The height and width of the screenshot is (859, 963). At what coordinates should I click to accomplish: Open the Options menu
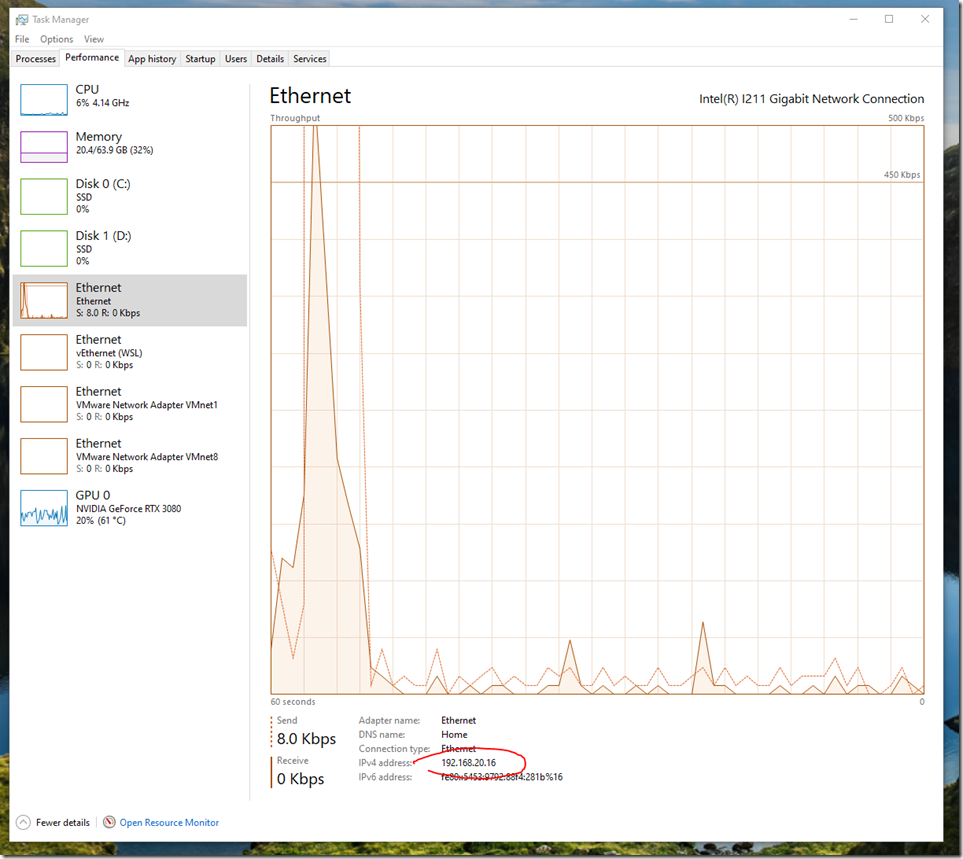tap(57, 39)
